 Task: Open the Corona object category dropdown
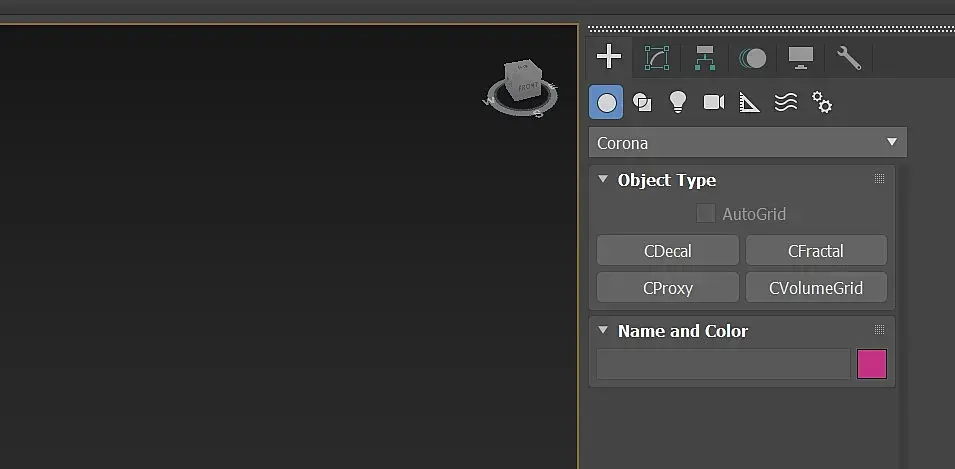[x=747, y=143]
